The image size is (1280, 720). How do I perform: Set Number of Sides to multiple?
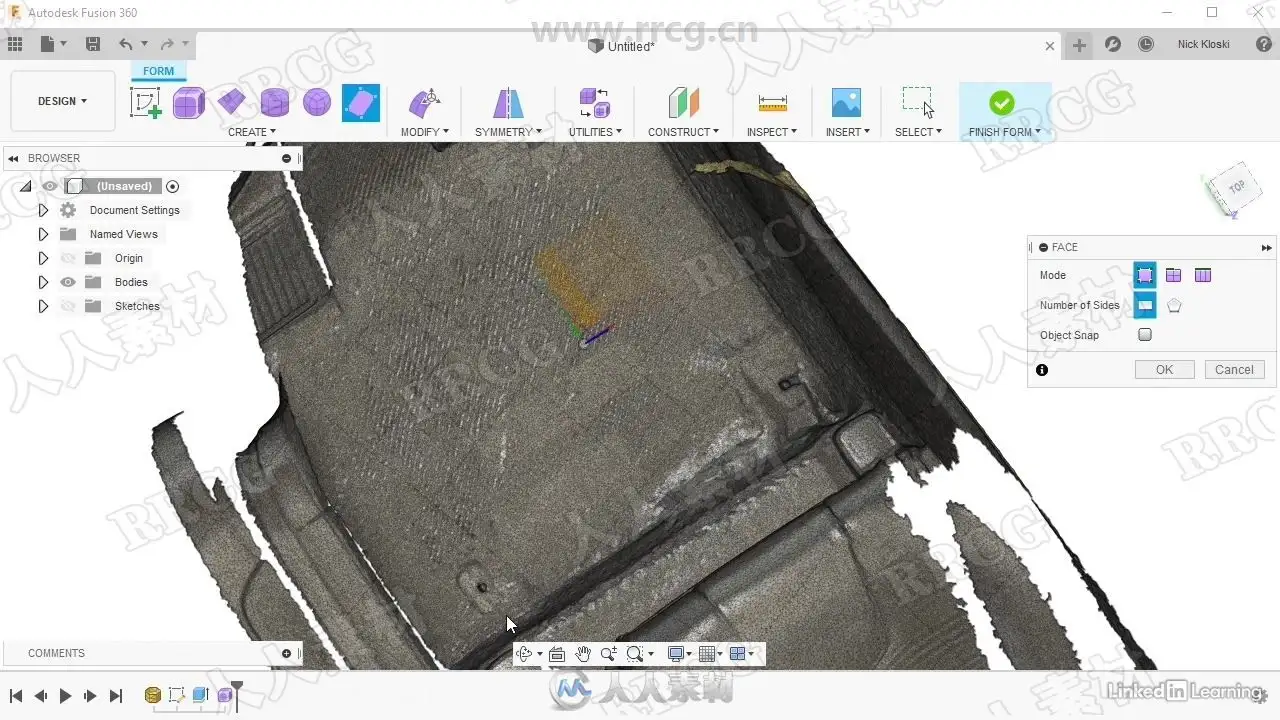1174,305
